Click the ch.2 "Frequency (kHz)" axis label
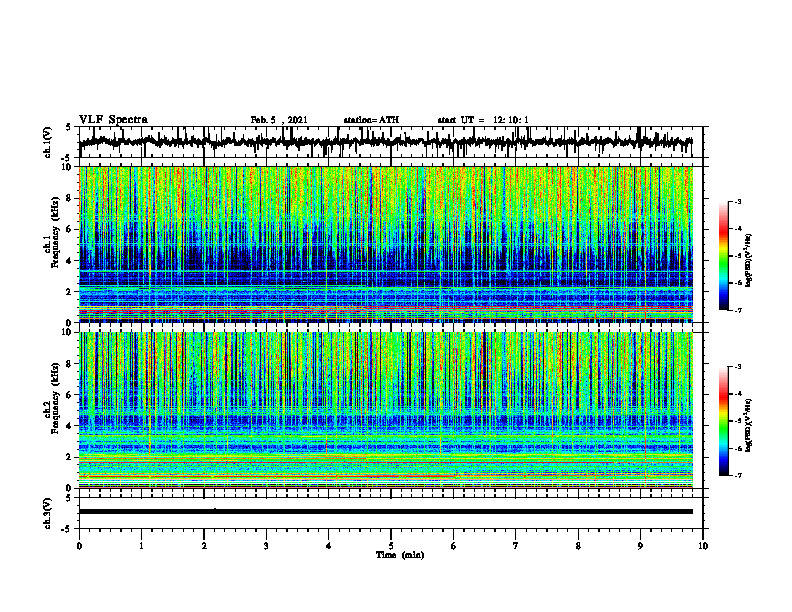Viewport: 792px width, 612px height. pyautogui.click(x=55, y=398)
